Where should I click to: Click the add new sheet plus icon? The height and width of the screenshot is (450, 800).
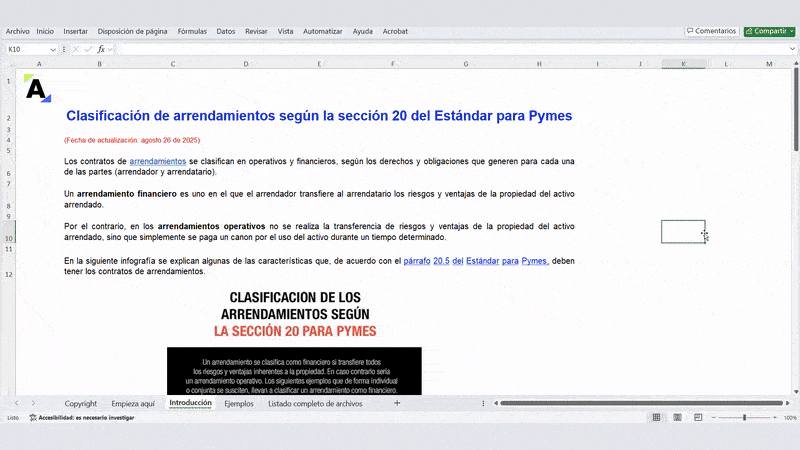pos(397,403)
